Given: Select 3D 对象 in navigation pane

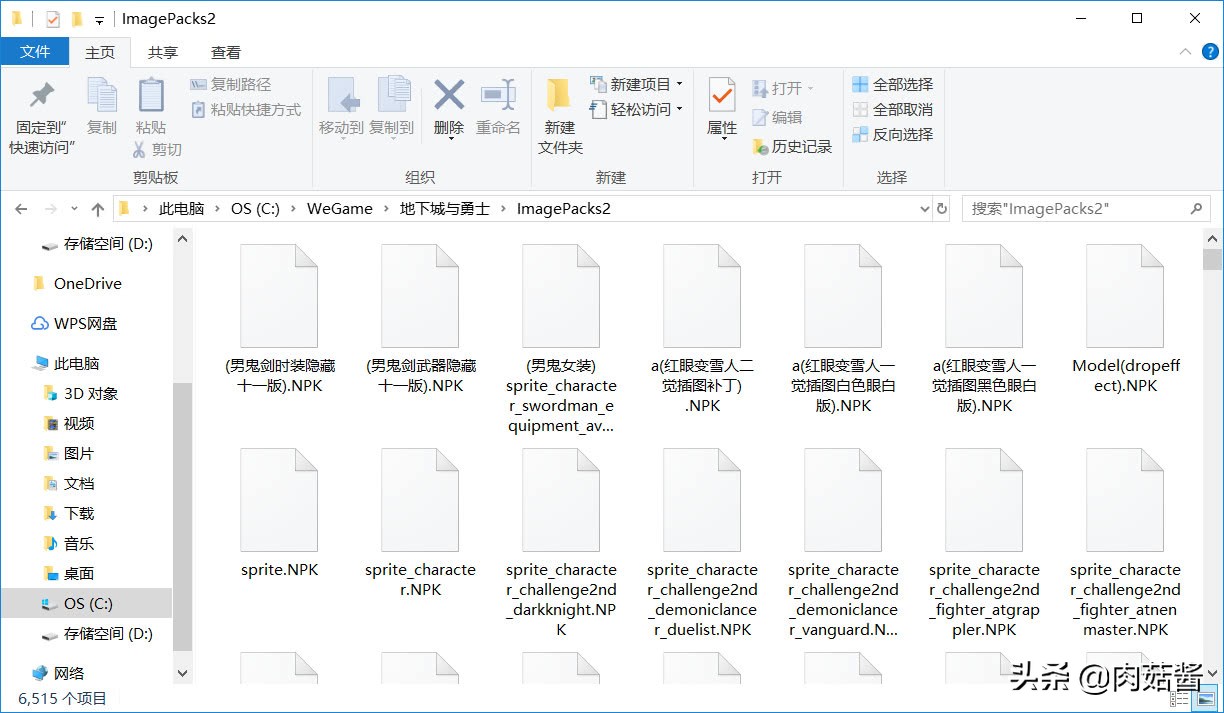Looking at the screenshot, I should coord(91,394).
